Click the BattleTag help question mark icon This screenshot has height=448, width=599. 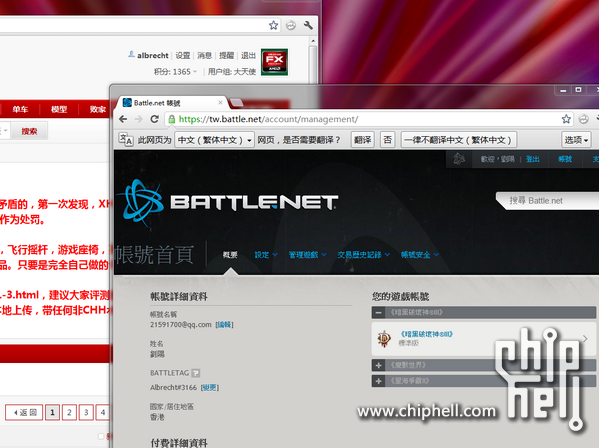pos(196,373)
